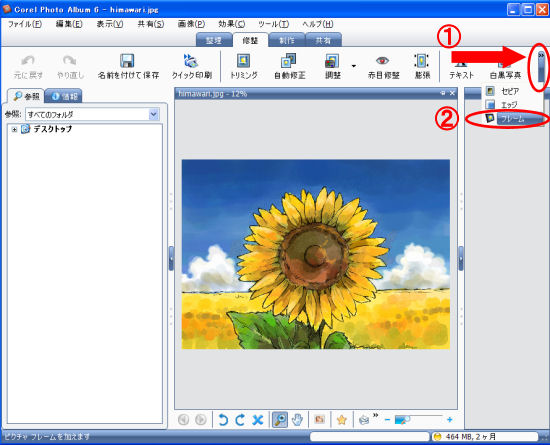Close the himawari.jpg image pane
This screenshot has width=550, height=445.
point(452,93)
